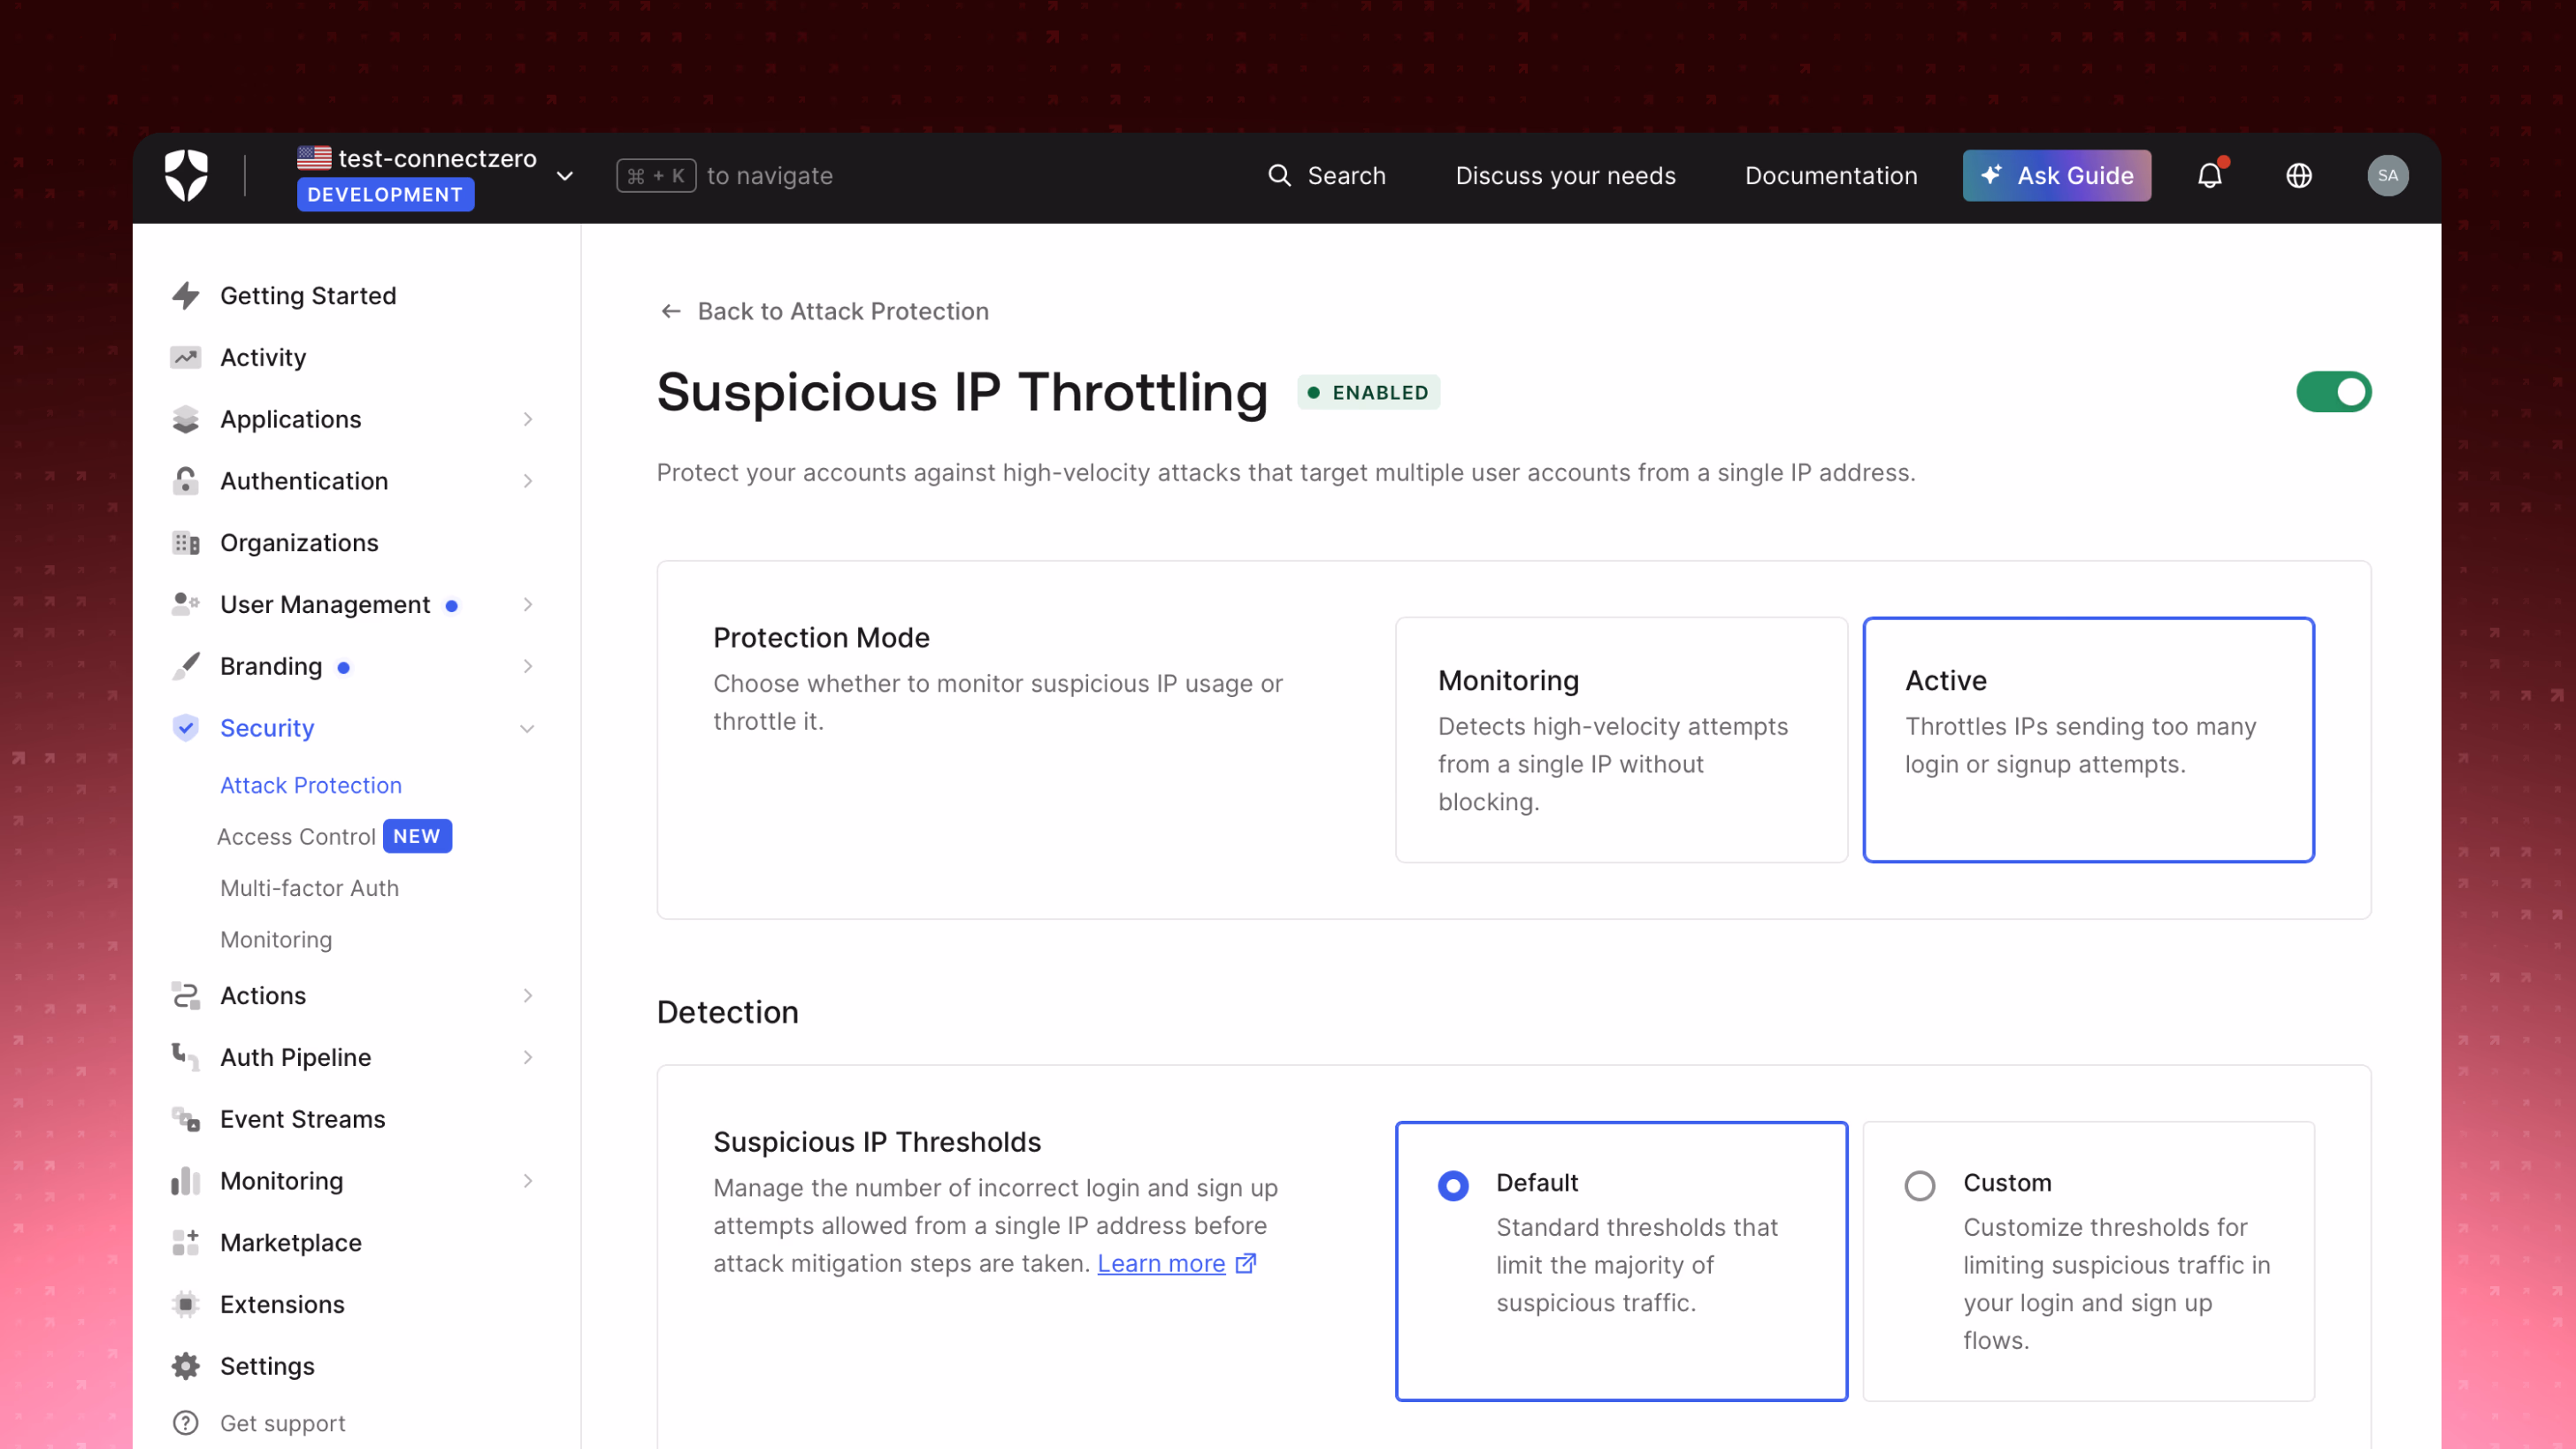2576x1449 pixels.
Task: Click the Auth Pipeline icon
Action: click(x=185, y=1058)
